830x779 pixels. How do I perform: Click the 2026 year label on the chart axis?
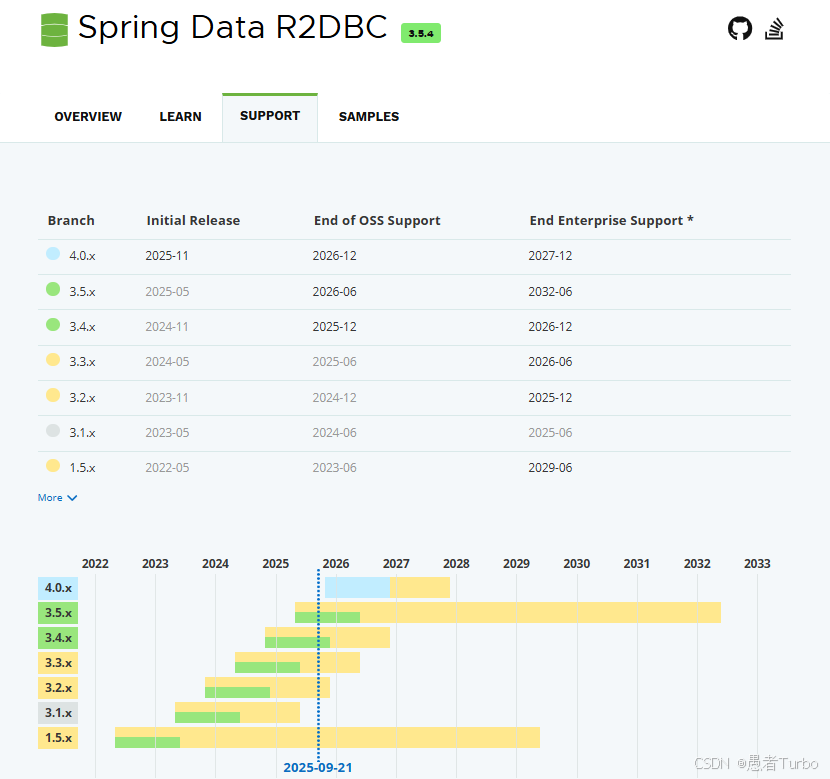pyautogui.click(x=336, y=564)
